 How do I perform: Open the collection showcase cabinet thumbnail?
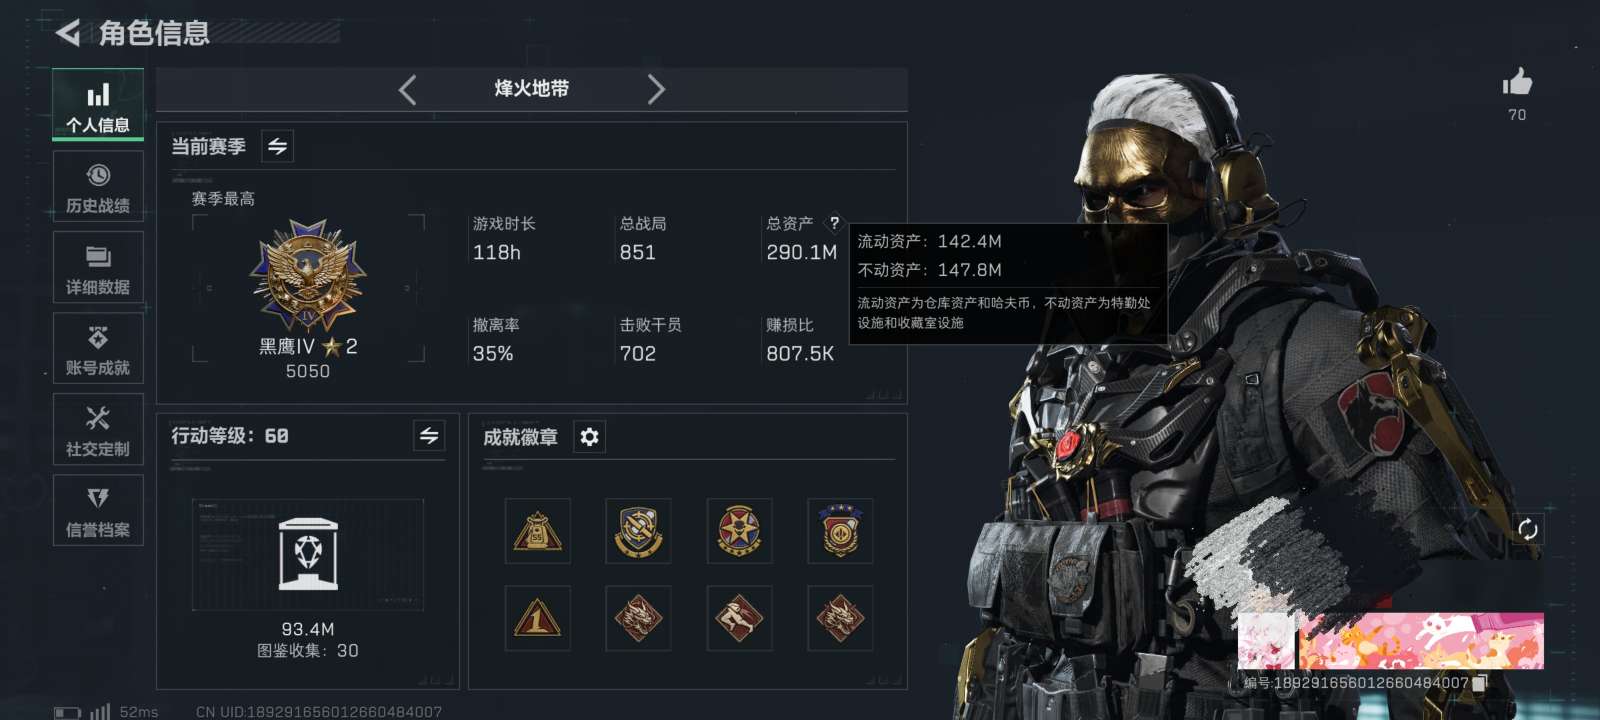308,555
